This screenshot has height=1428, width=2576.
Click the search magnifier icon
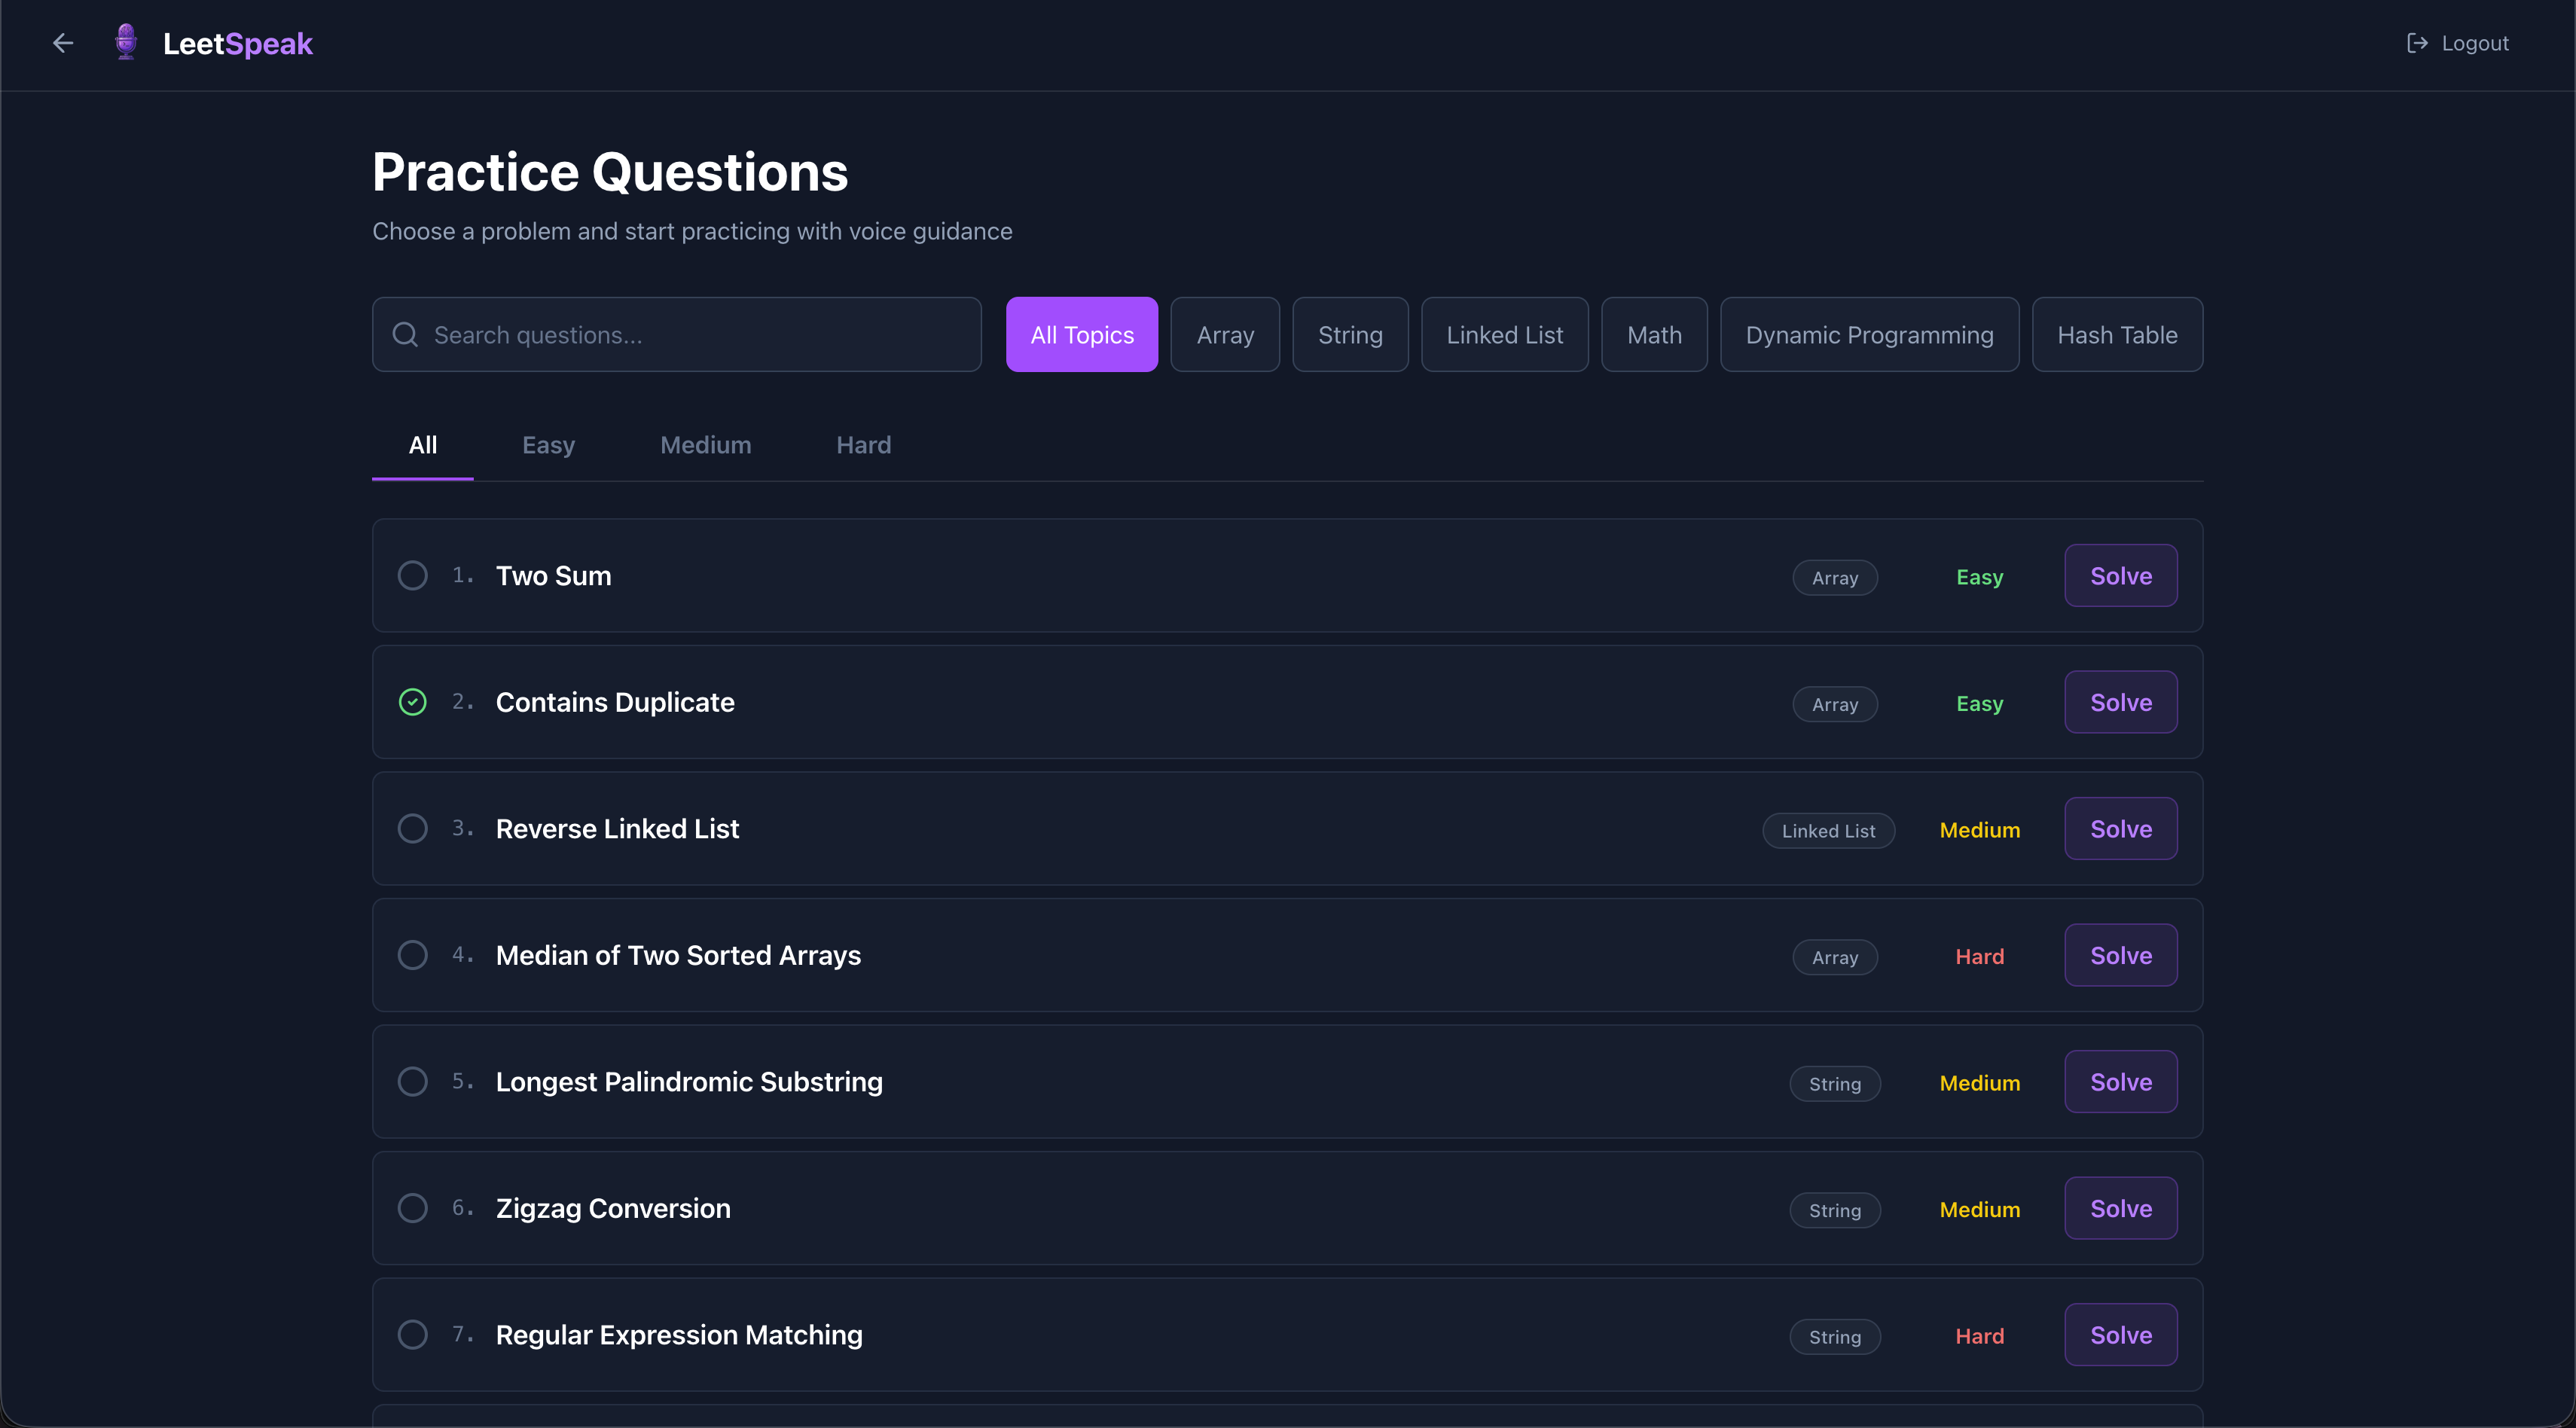405,335
